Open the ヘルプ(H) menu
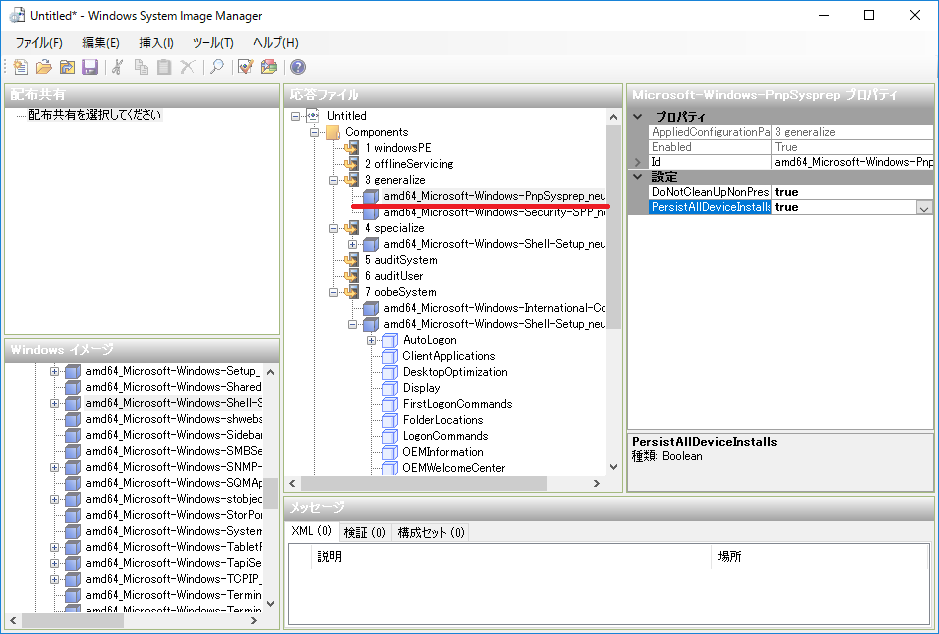 click(275, 43)
